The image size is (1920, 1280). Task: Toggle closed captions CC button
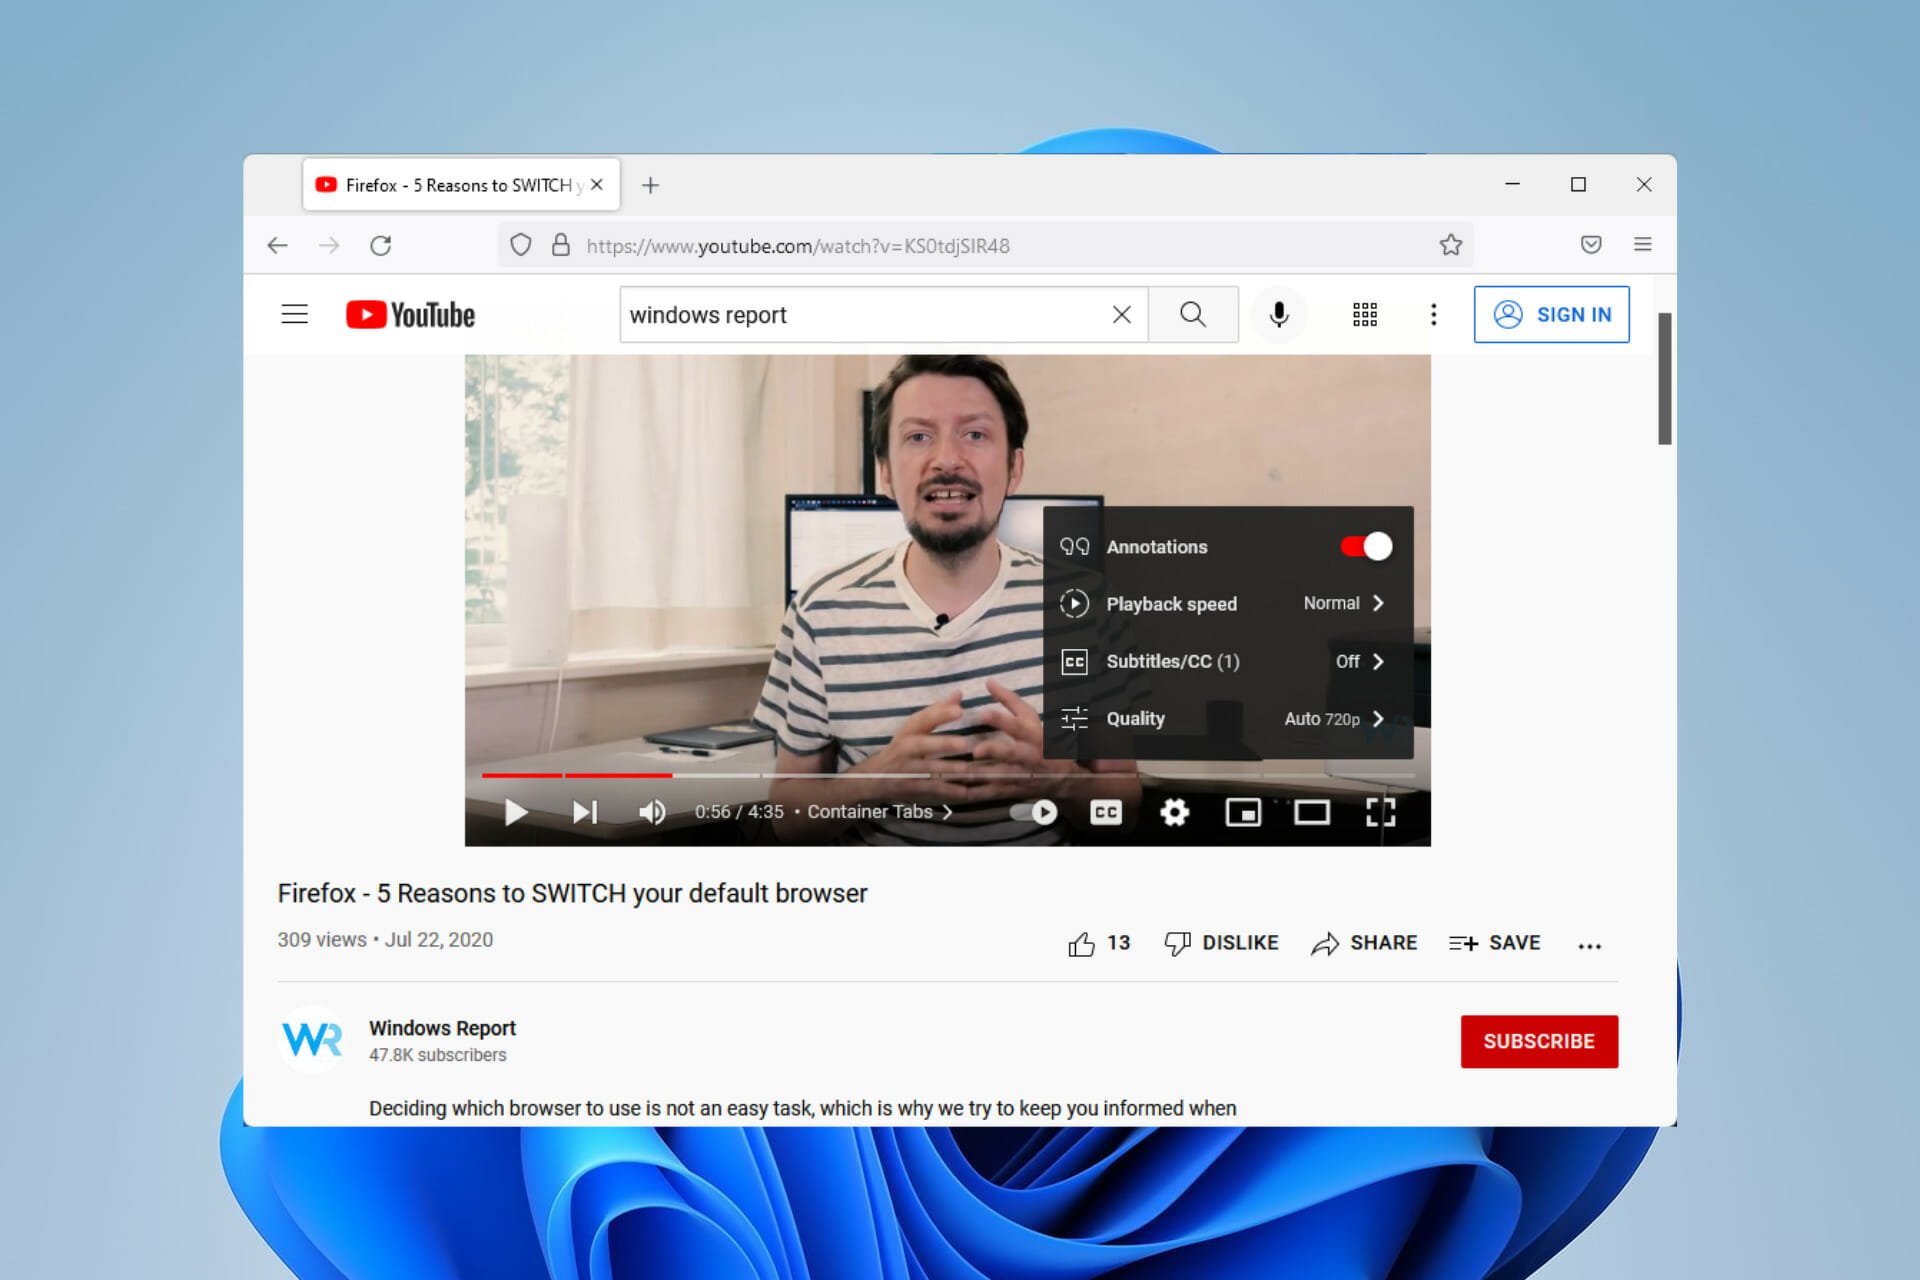(x=1106, y=812)
